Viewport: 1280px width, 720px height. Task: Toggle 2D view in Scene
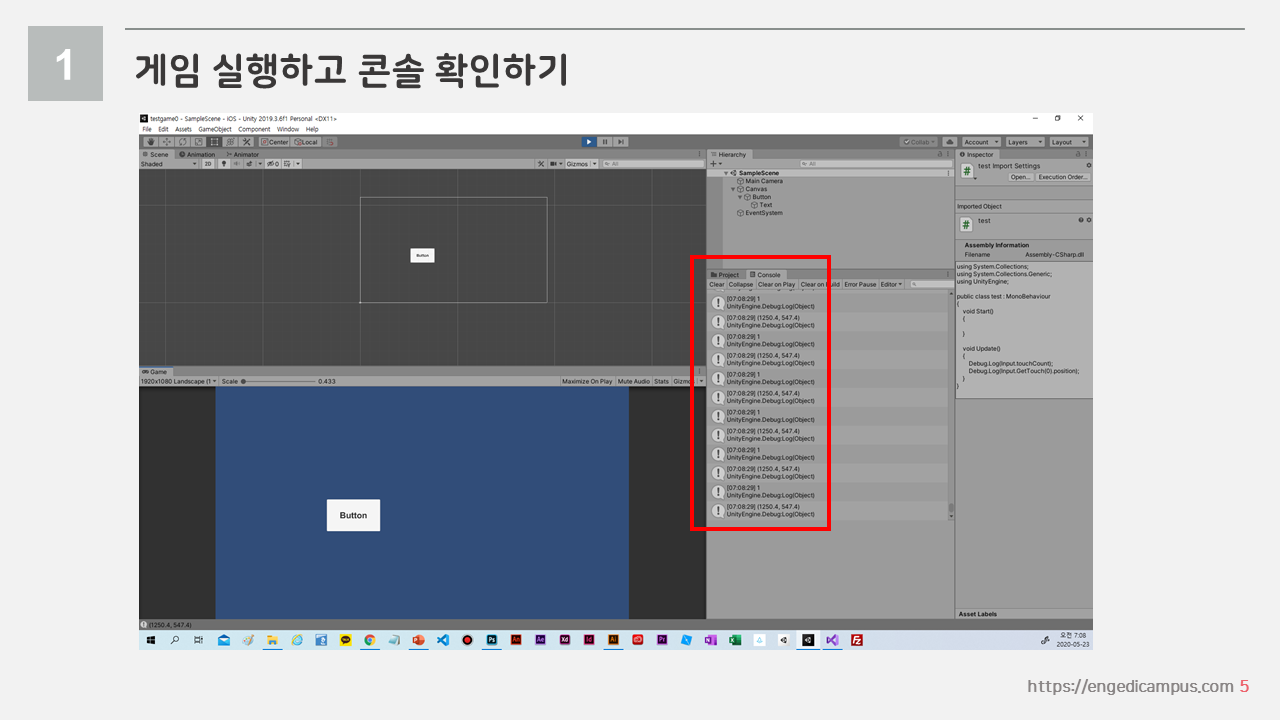pyautogui.click(x=208, y=164)
